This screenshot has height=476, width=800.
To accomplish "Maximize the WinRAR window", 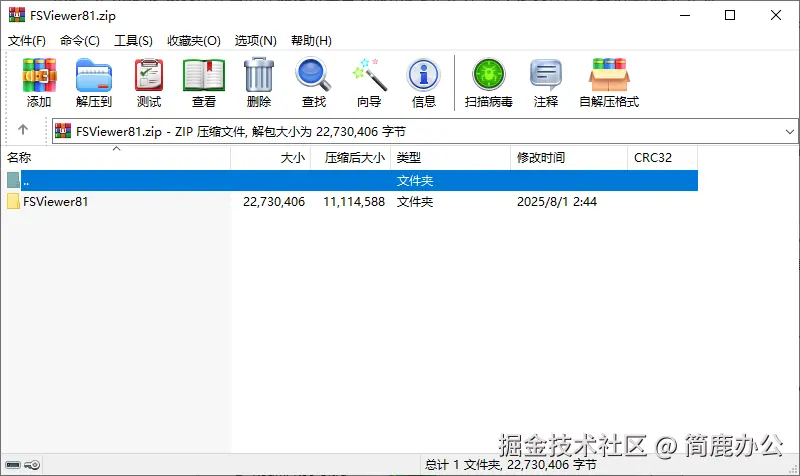I will (x=730, y=15).
